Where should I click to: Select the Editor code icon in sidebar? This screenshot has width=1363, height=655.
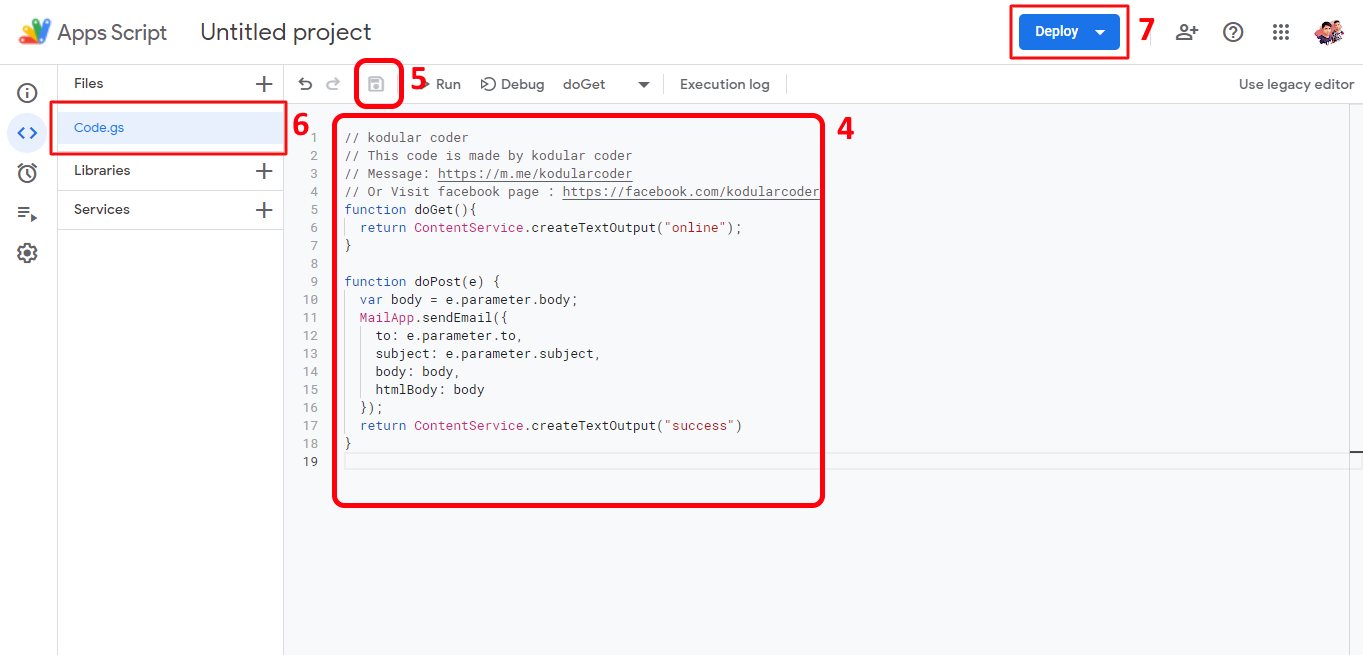point(27,133)
